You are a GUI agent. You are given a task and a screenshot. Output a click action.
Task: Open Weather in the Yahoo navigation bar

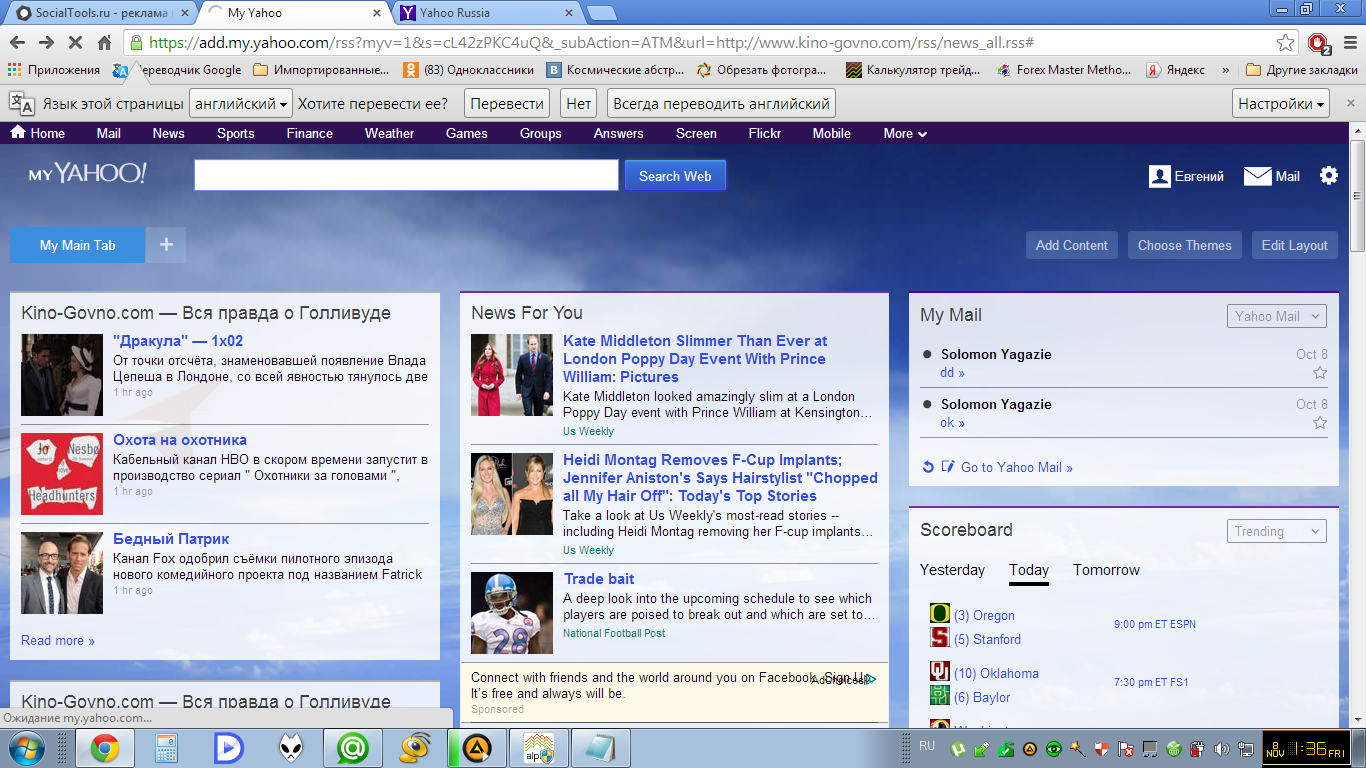point(389,133)
